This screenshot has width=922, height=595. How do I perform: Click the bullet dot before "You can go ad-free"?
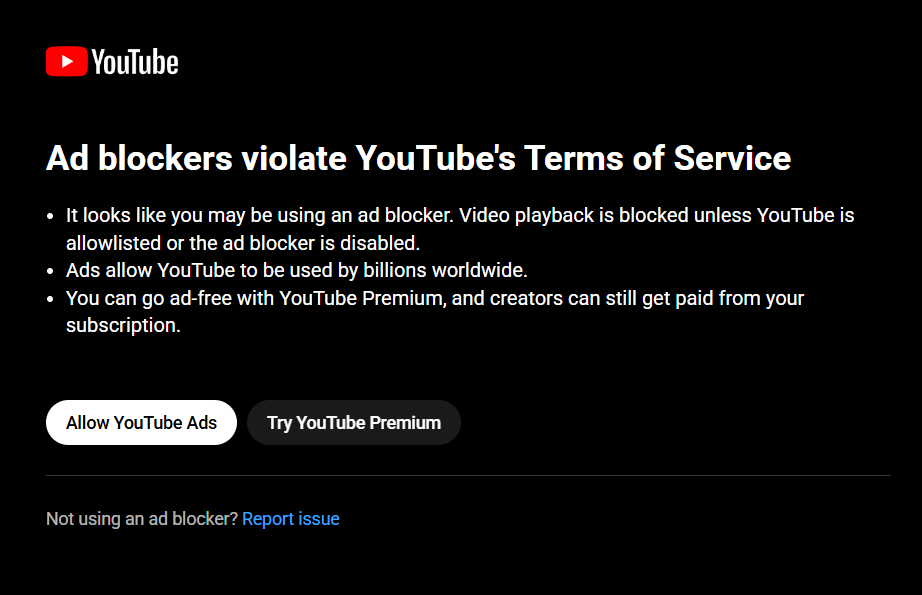point(53,299)
